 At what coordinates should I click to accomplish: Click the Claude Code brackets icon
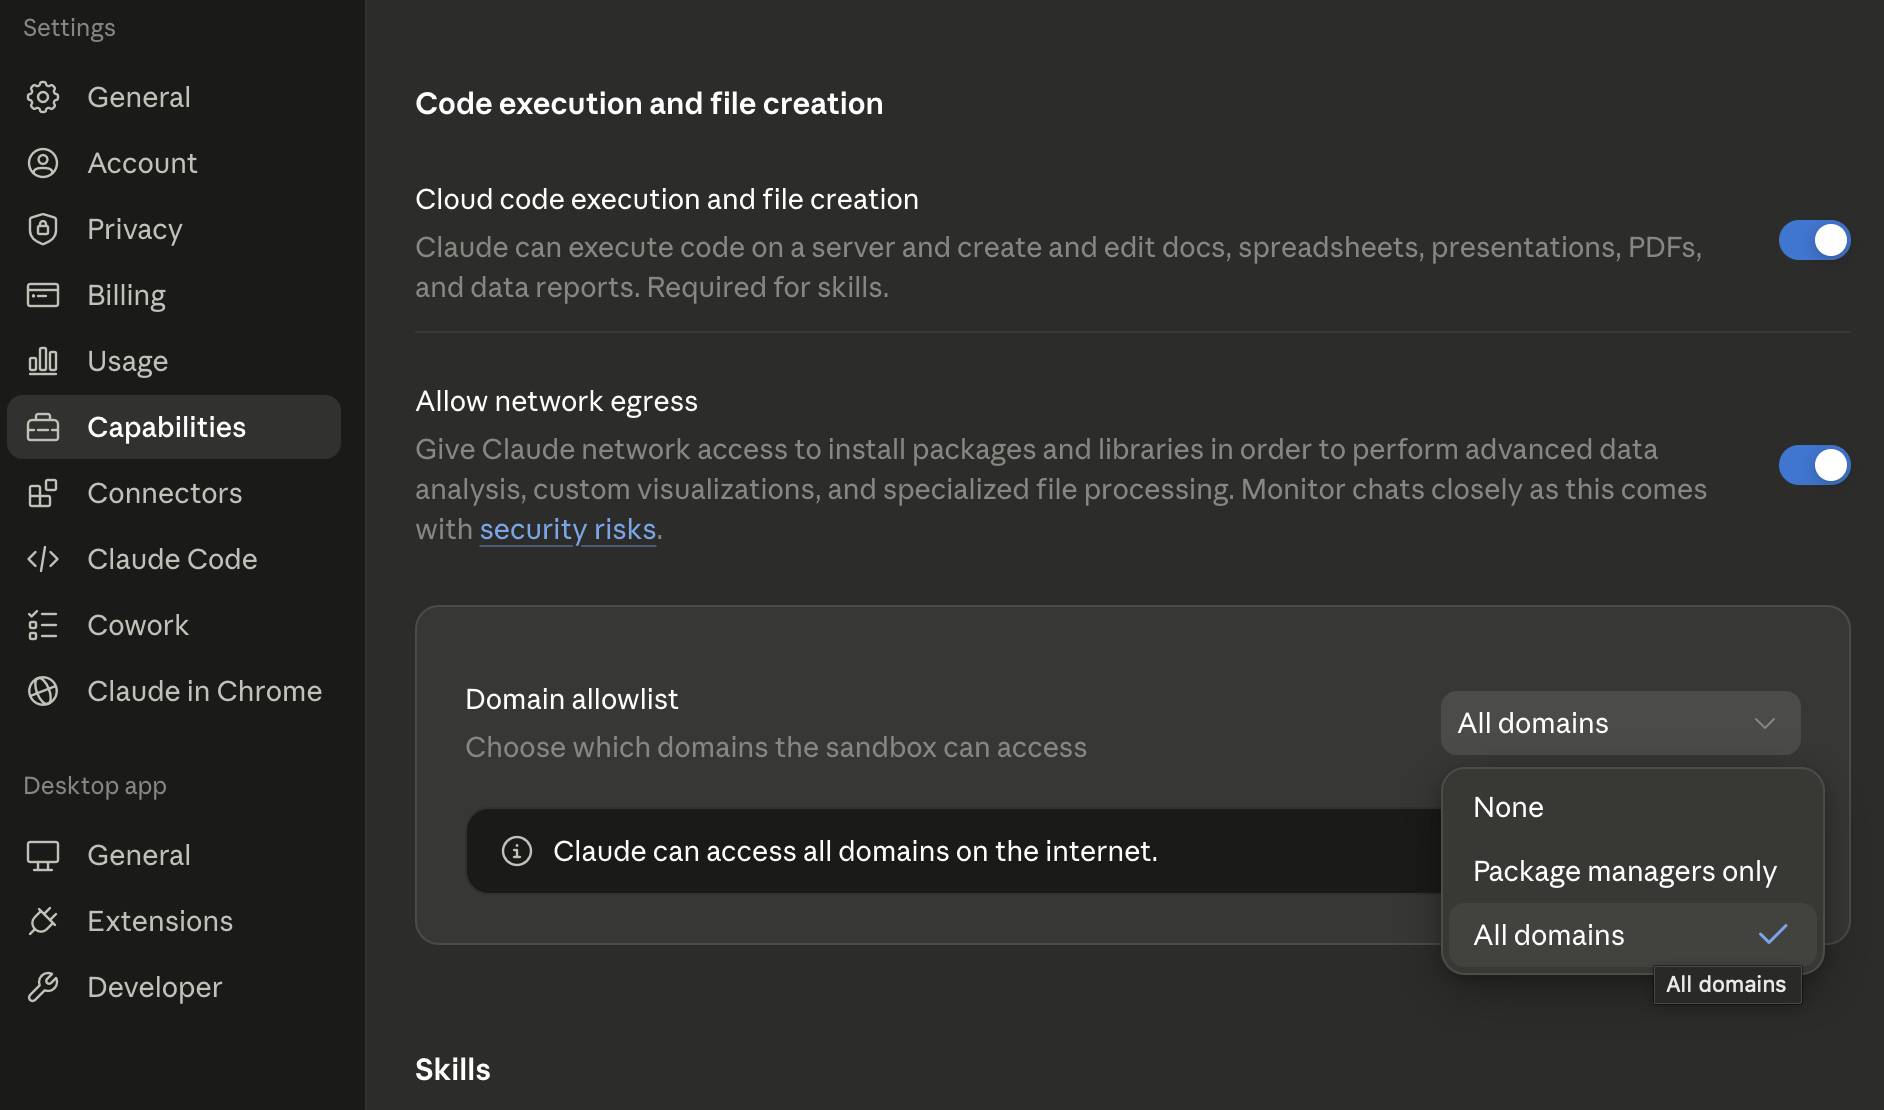(x=43, y=559)
